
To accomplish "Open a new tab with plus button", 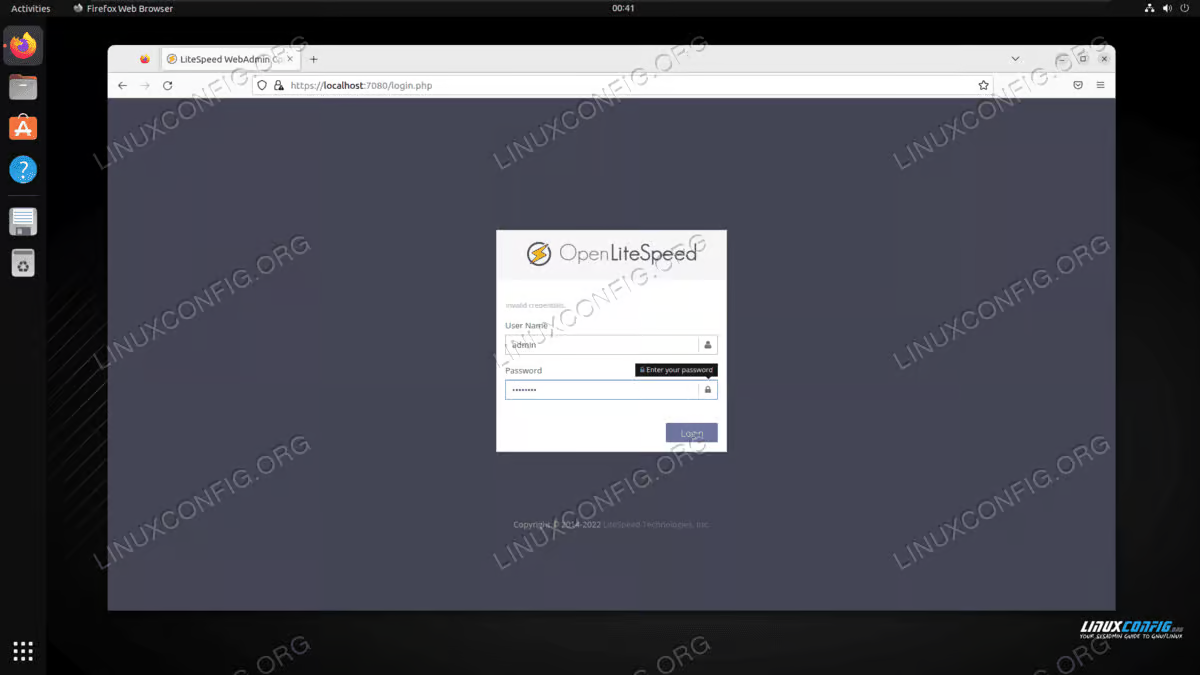I will [x=313, y=59].
